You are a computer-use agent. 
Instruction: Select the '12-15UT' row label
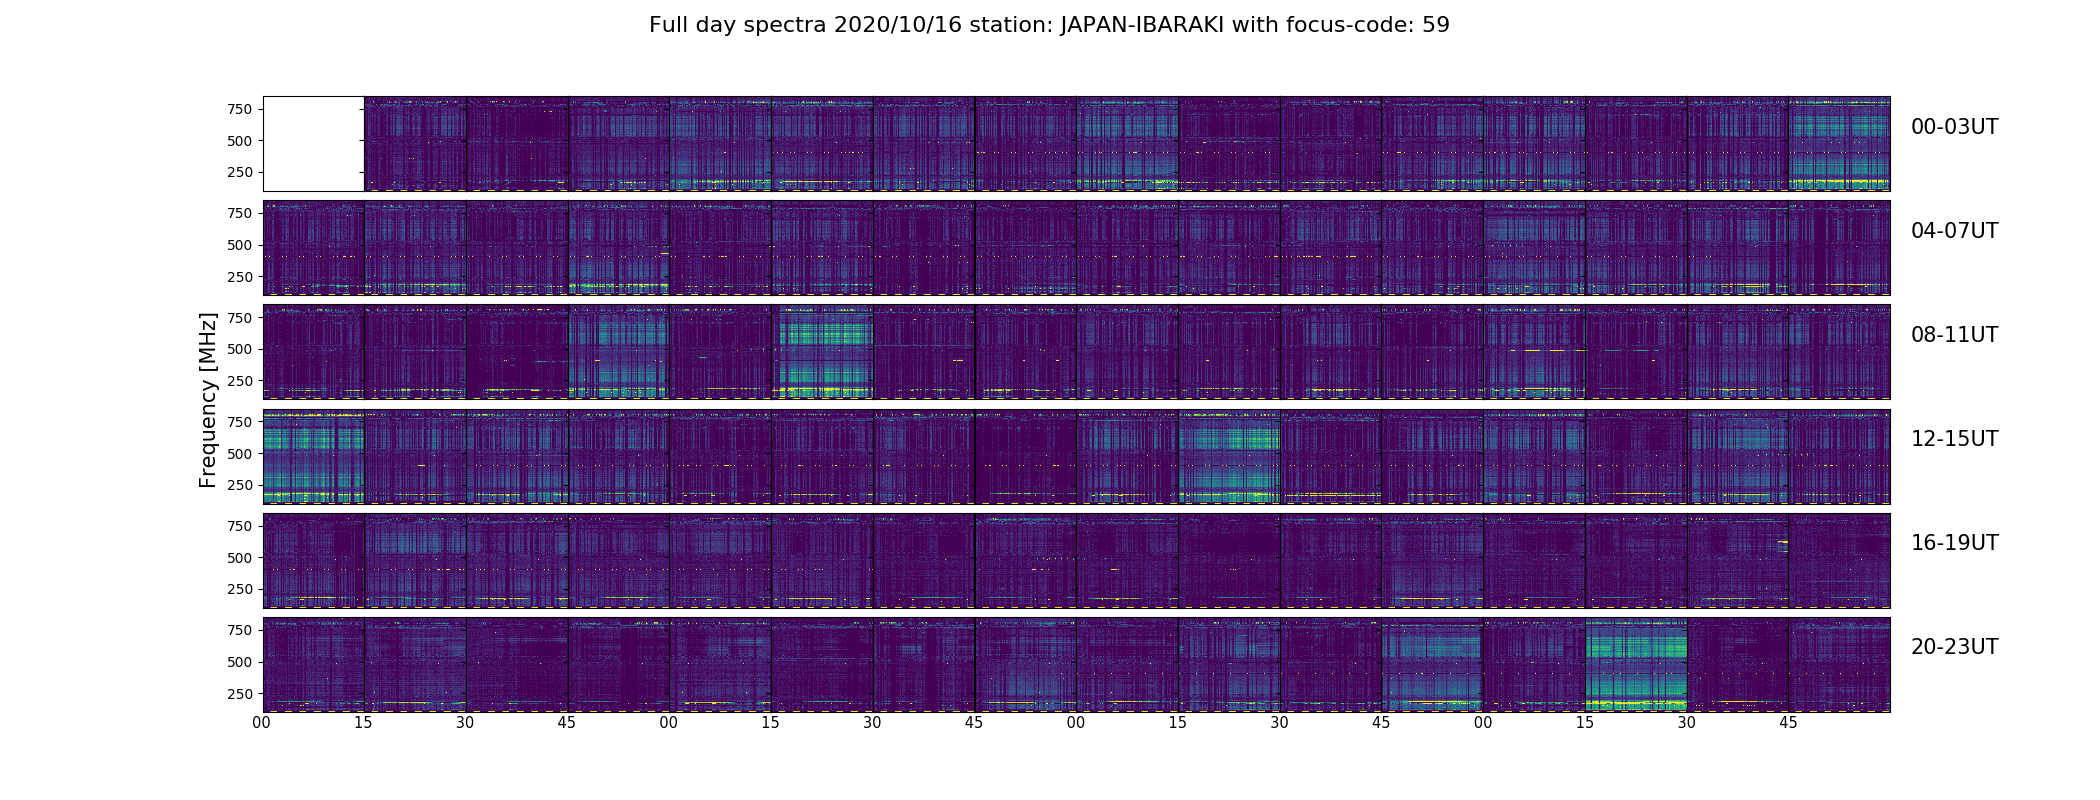click(1954, 439)
